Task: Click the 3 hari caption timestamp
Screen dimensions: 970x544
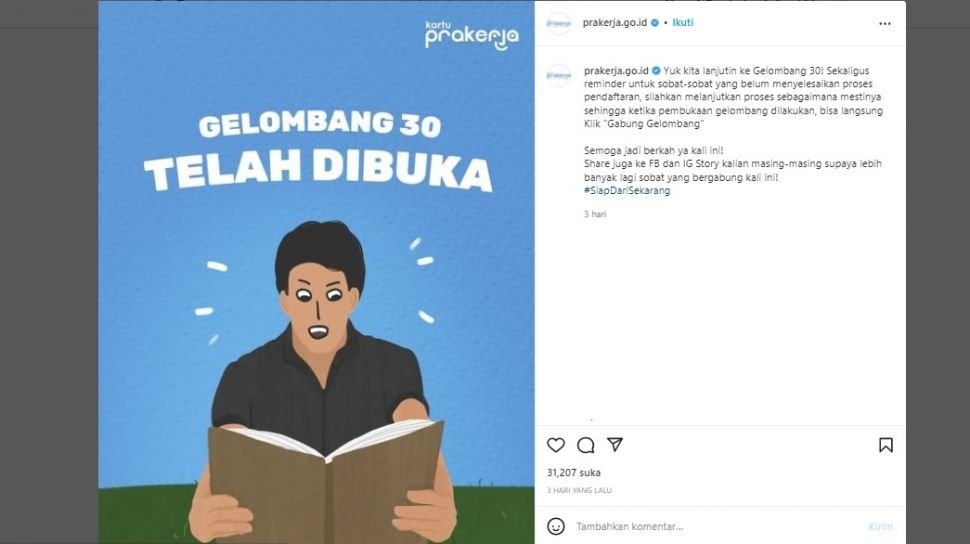Action: [x=595, y=214]
